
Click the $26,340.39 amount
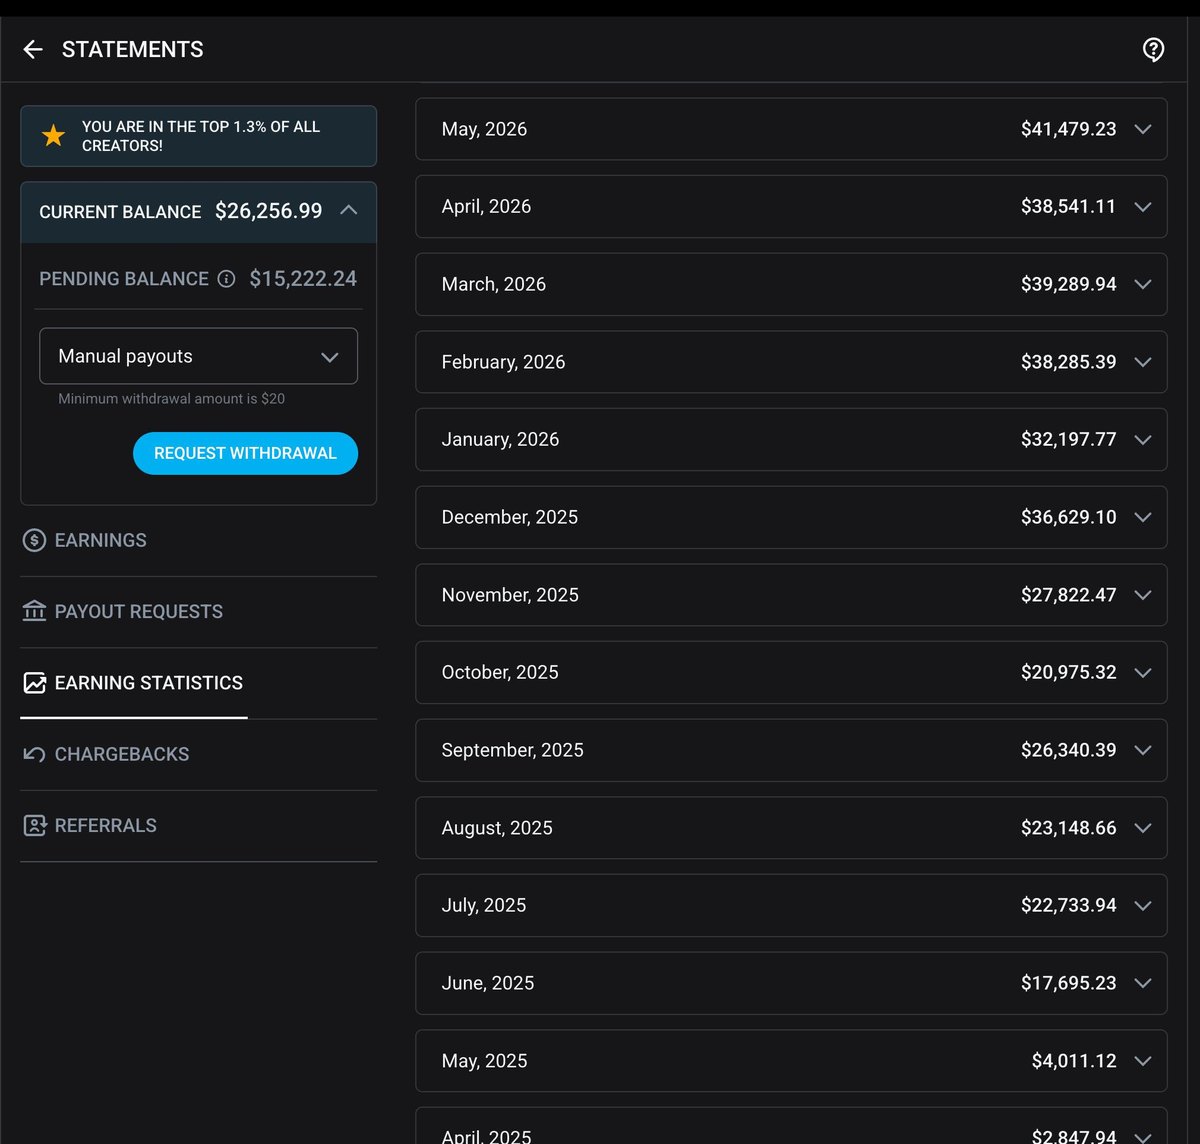(x=1068, y=750)
